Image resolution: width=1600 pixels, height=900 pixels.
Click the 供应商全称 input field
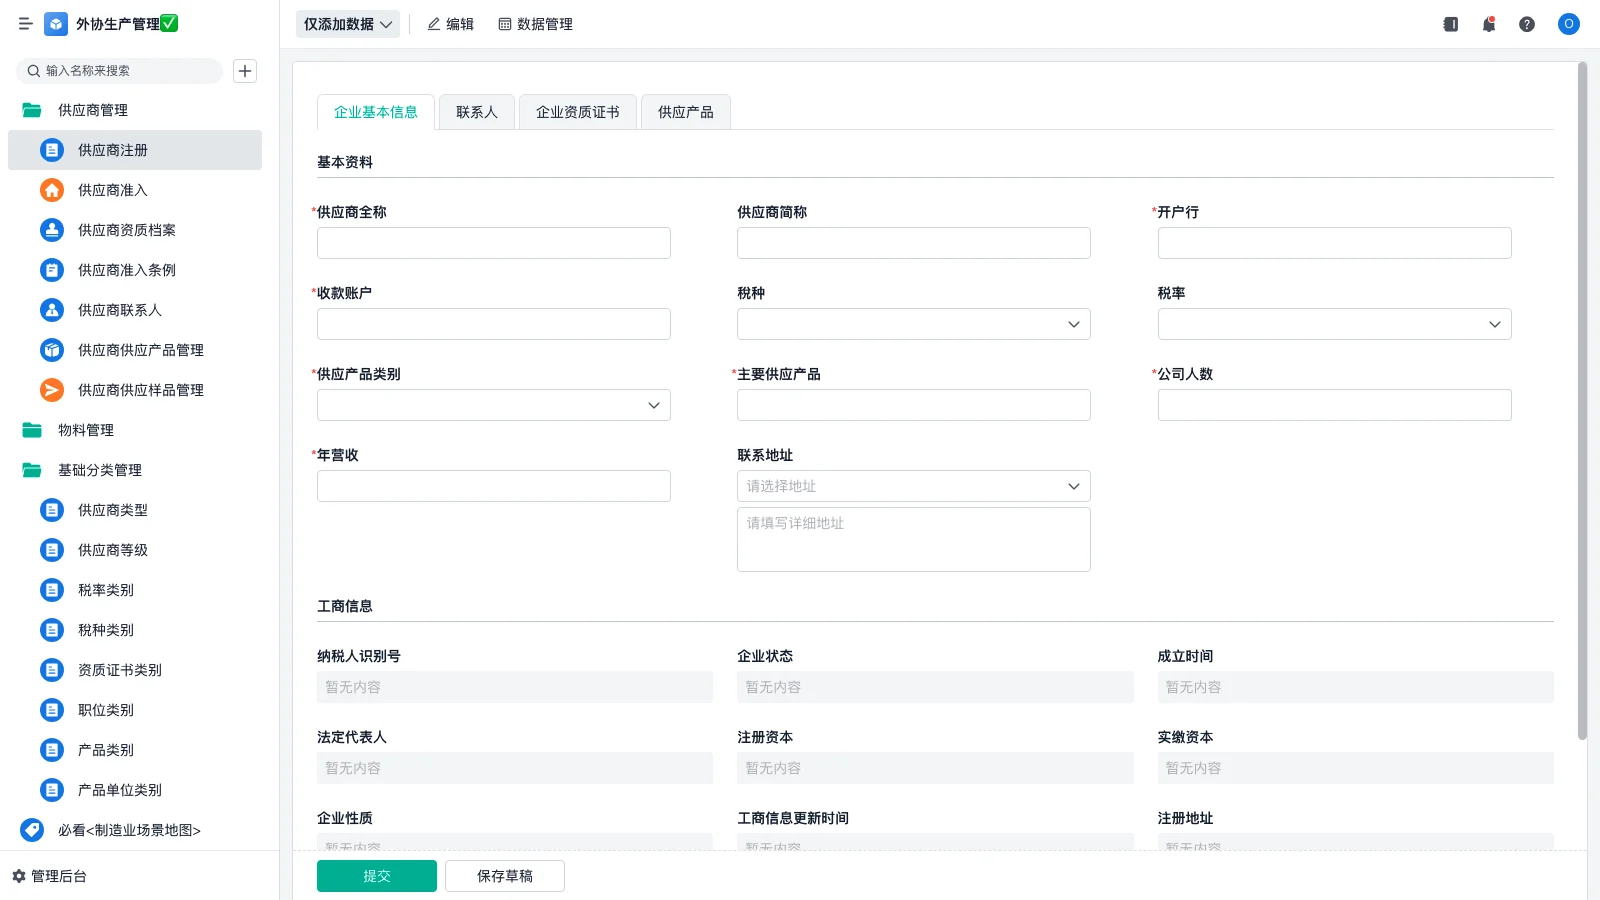click(x=493, y=242)
